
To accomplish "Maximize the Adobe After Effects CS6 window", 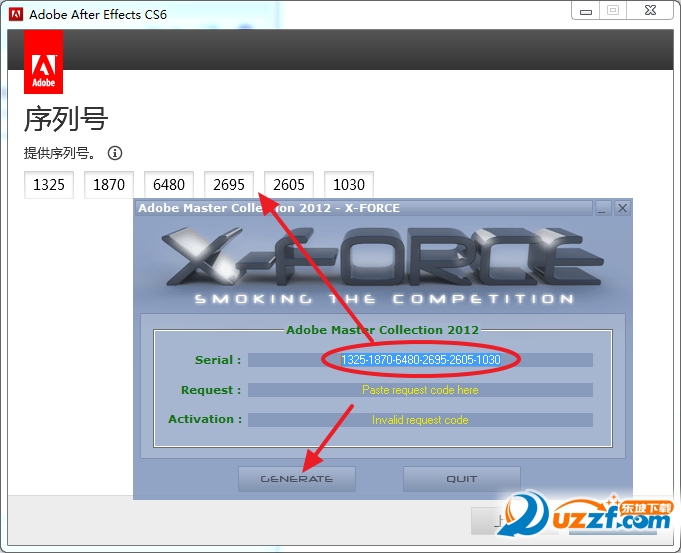I will [x=612, y=11].
